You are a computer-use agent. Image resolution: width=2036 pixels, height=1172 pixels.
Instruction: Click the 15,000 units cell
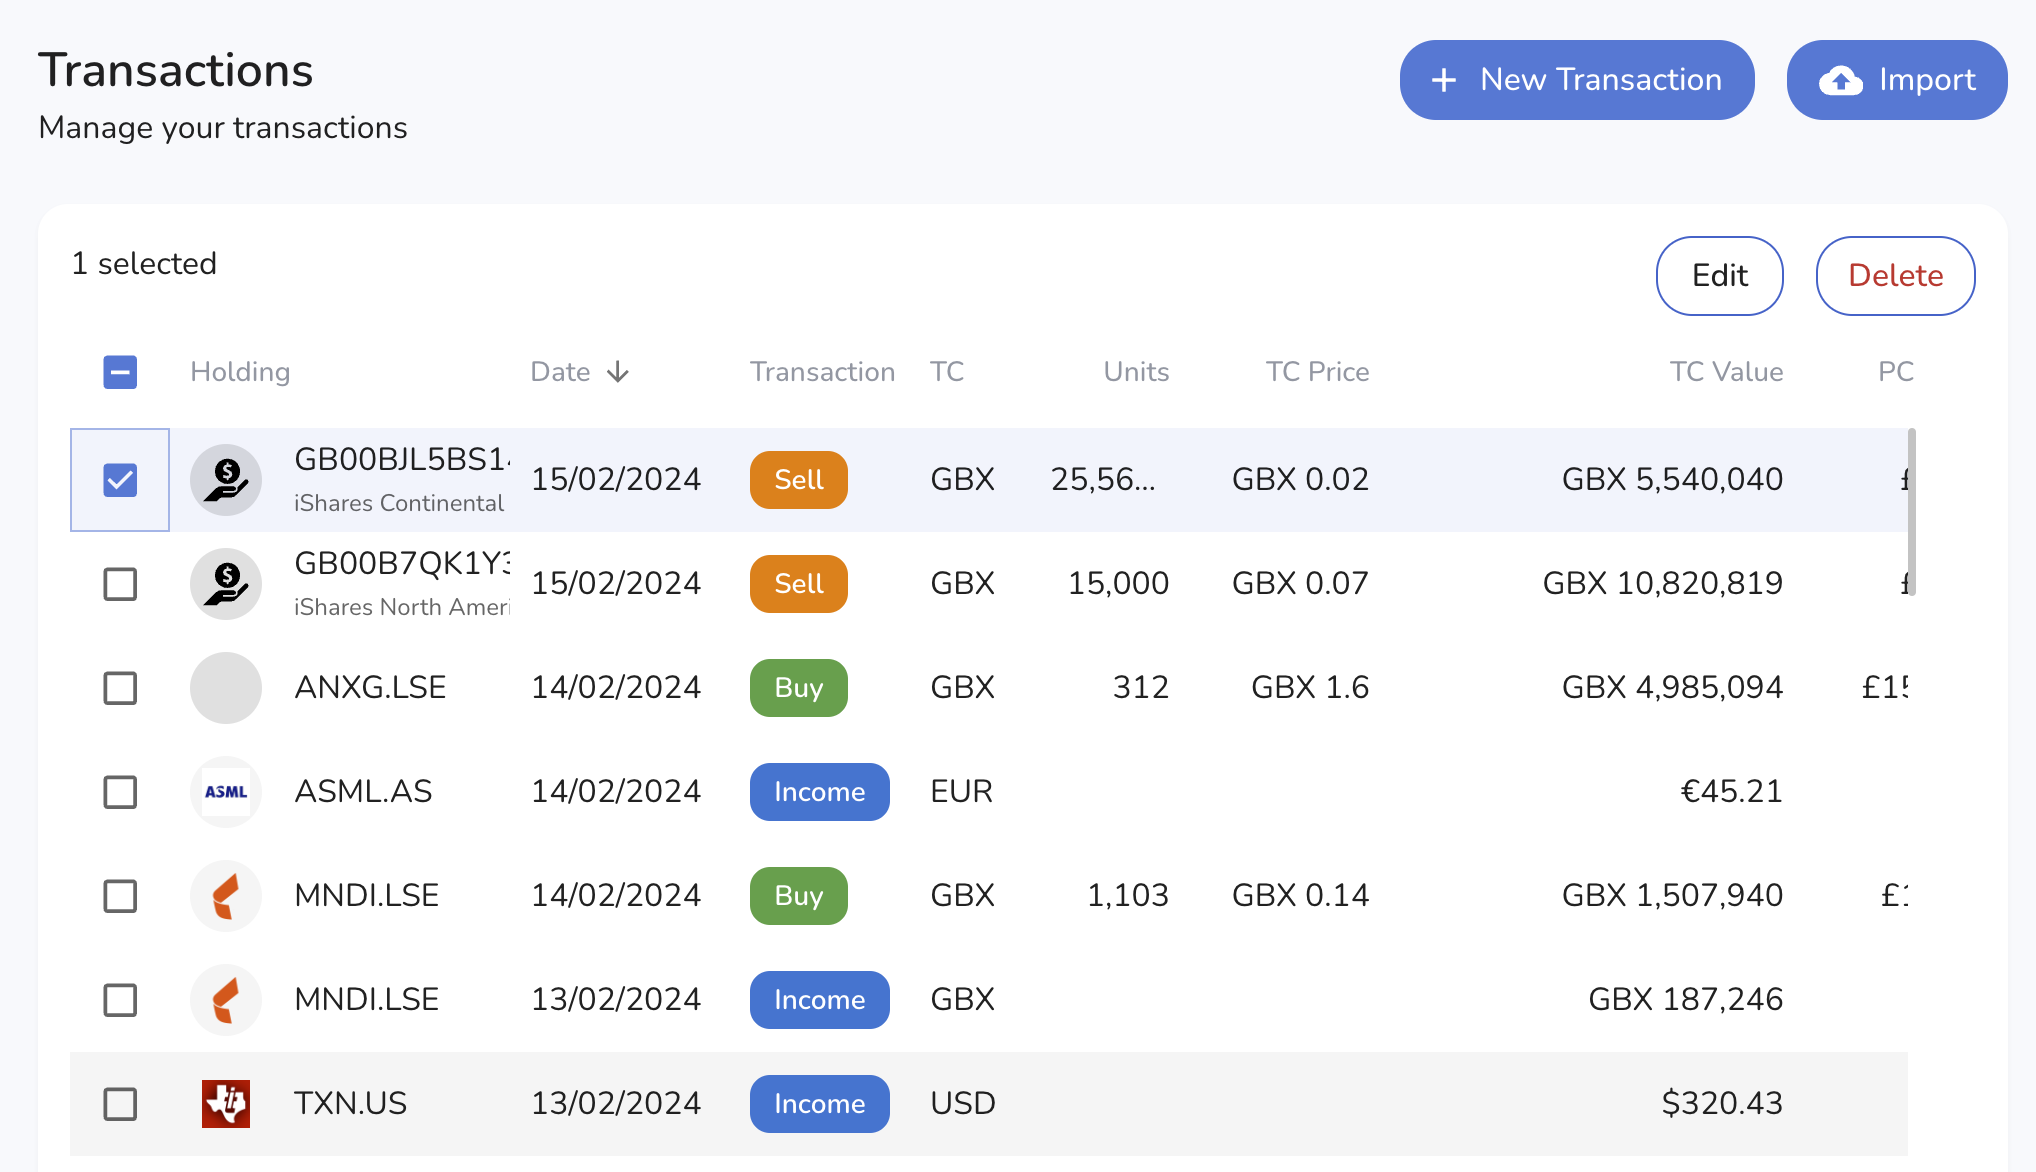[1118, 584]
